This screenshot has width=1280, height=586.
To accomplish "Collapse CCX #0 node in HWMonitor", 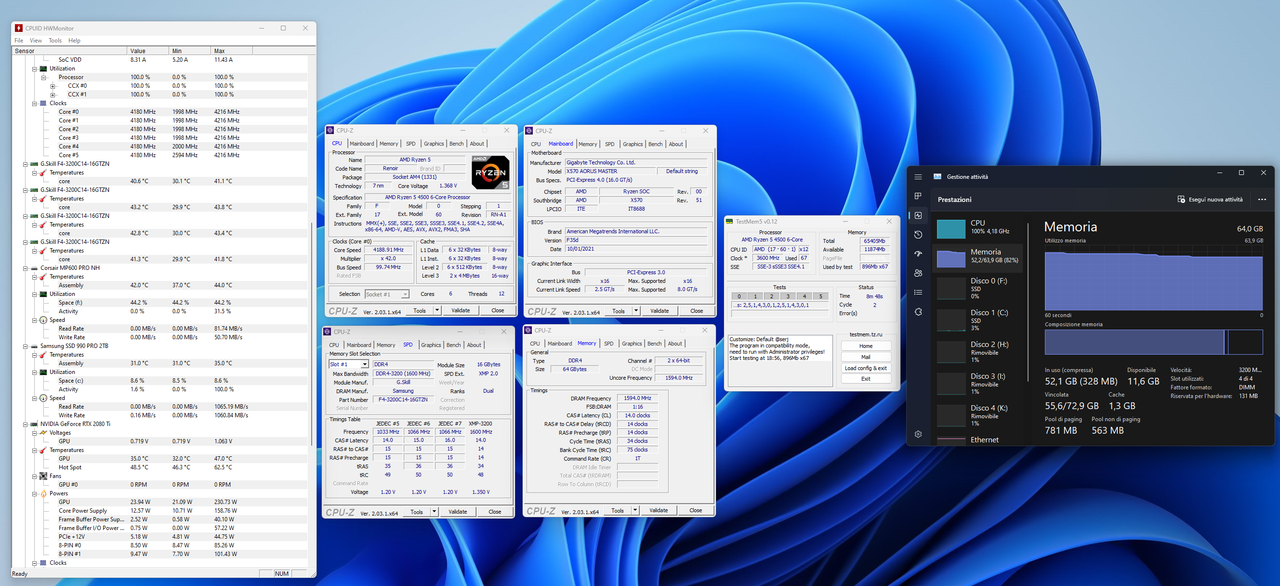I will (52, 86).
